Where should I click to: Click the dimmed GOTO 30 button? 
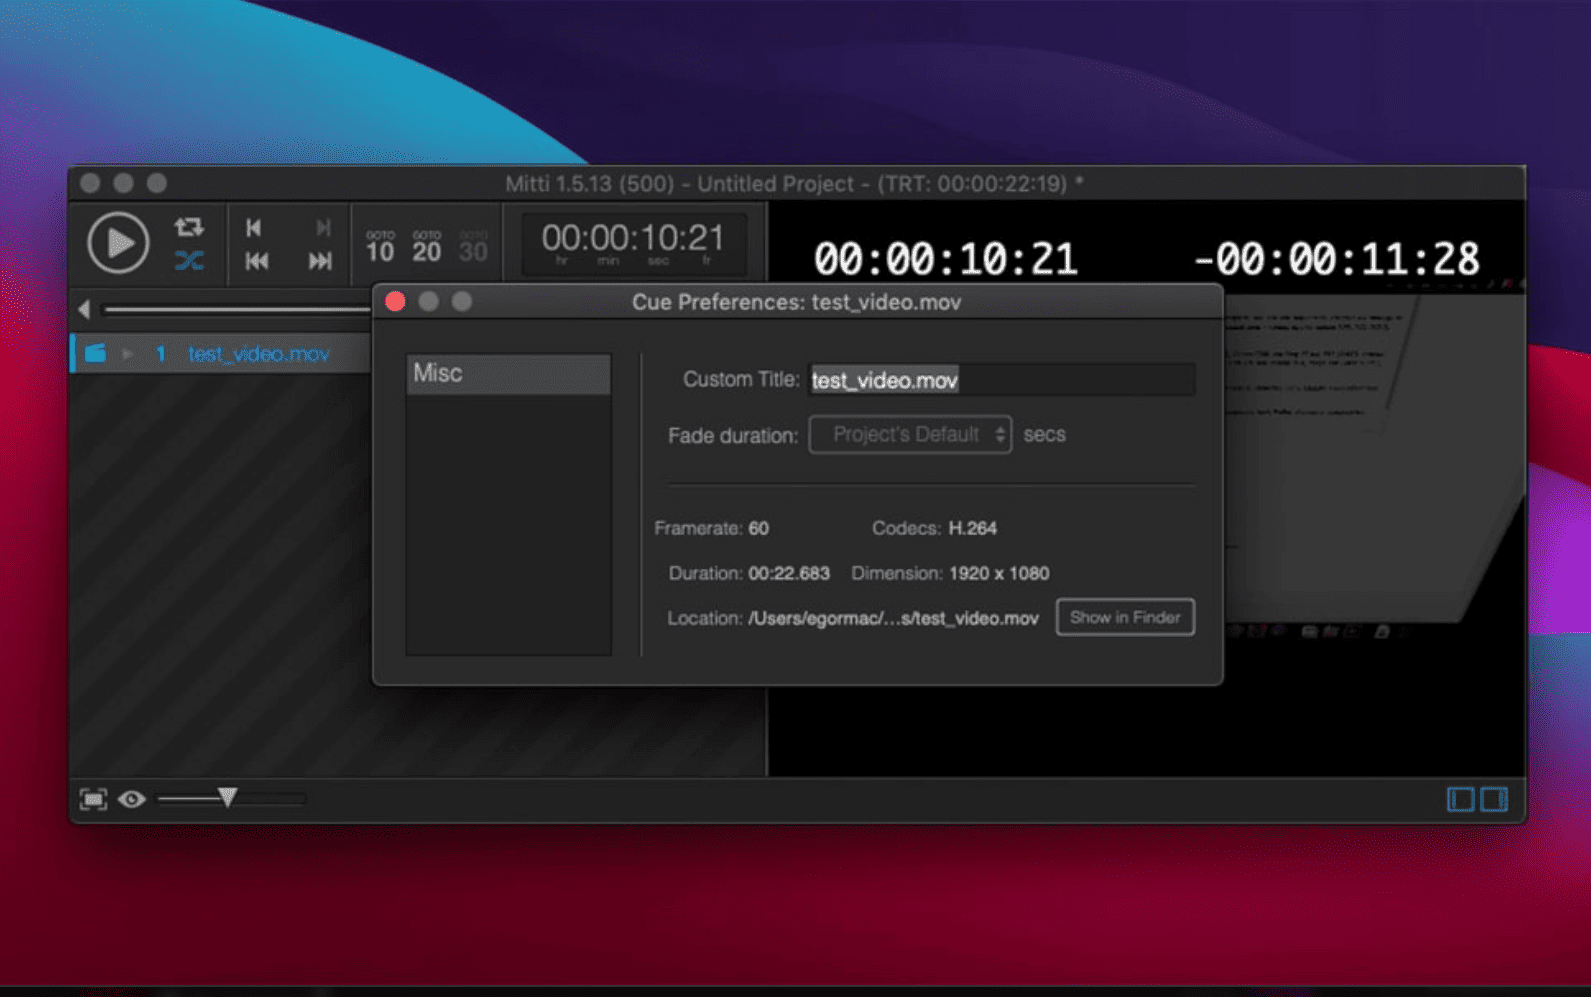pos(473,246)
